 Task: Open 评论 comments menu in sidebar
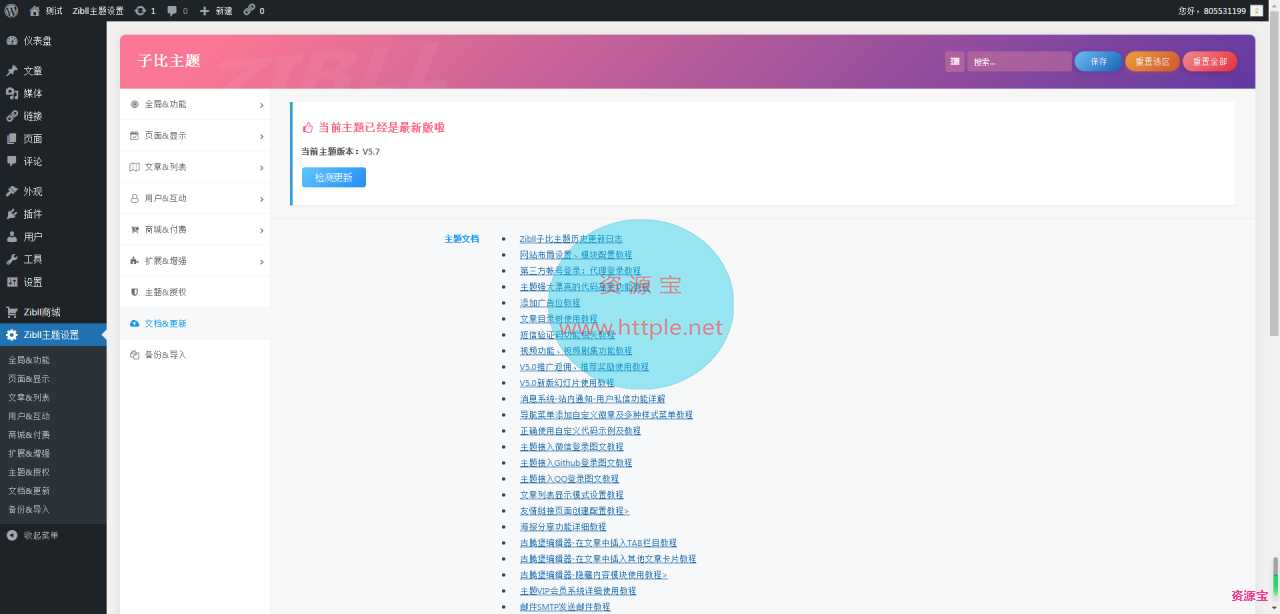click(x=53, y=161)
